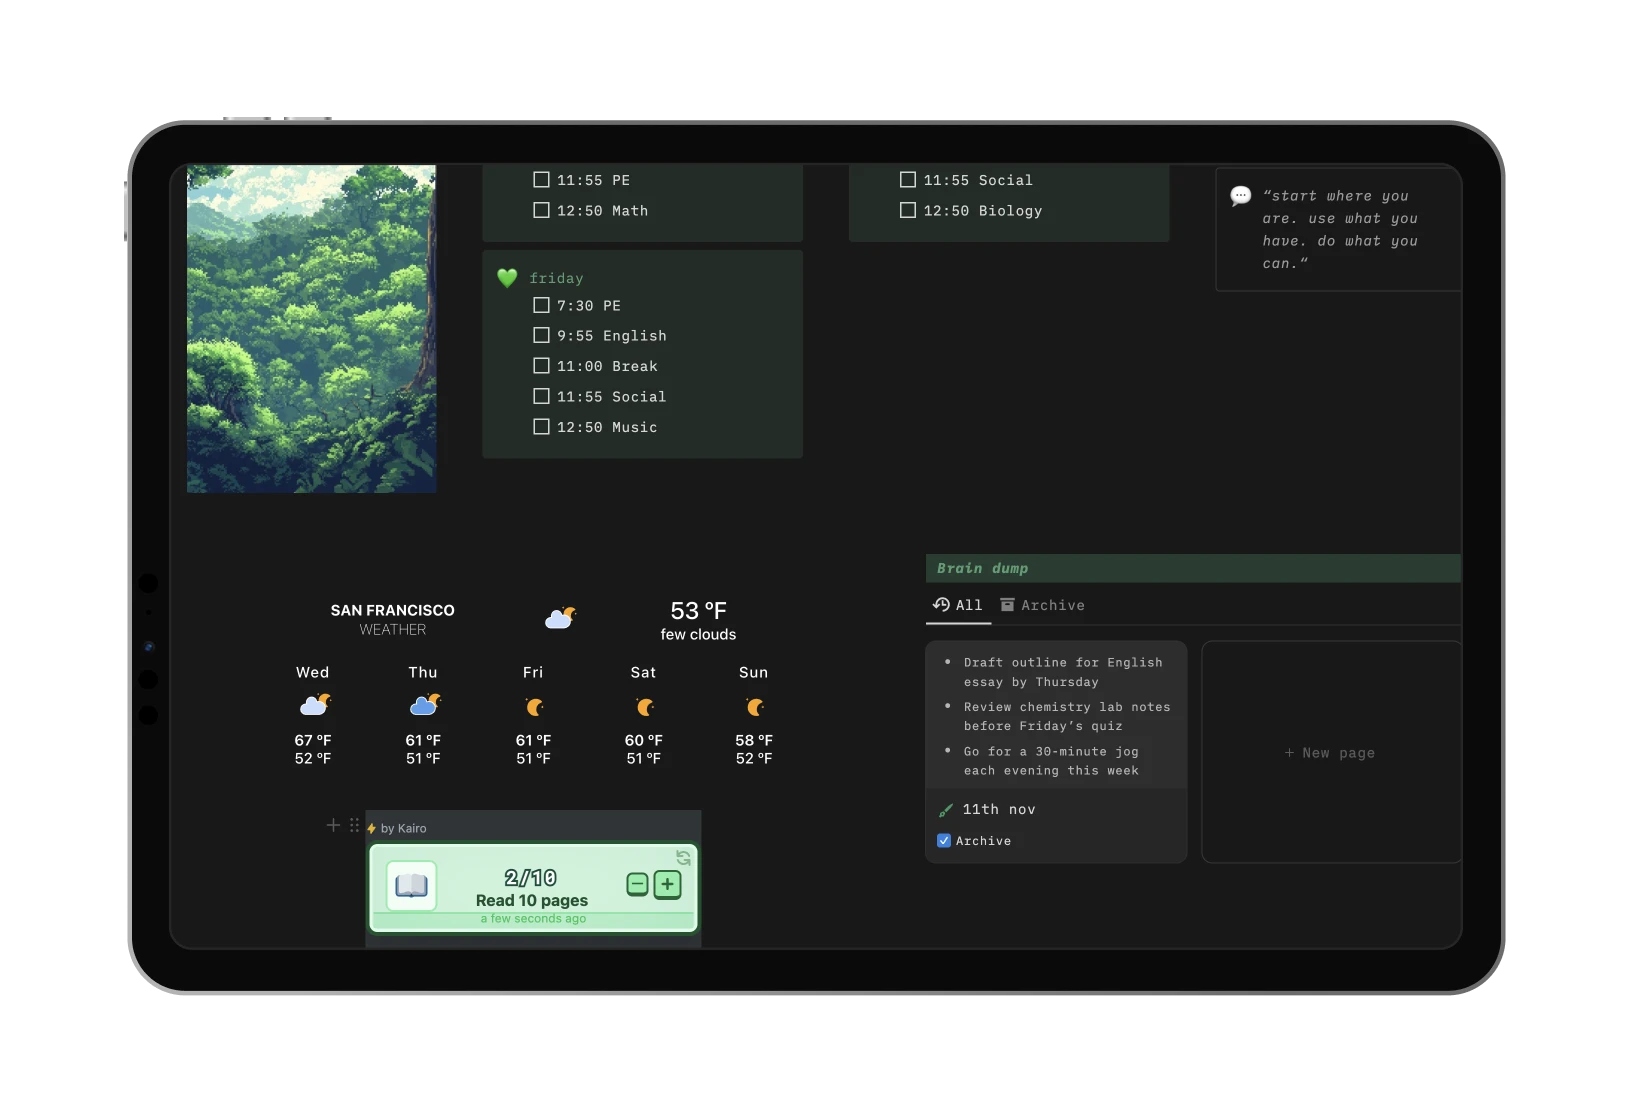
Task: Click Saturday's moon weather icon
Action: (645, 707)
